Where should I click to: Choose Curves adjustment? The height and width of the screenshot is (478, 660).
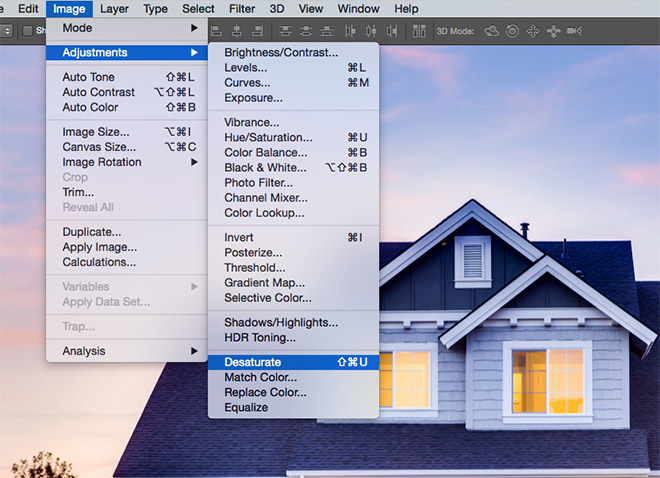(x=293, y=83)
